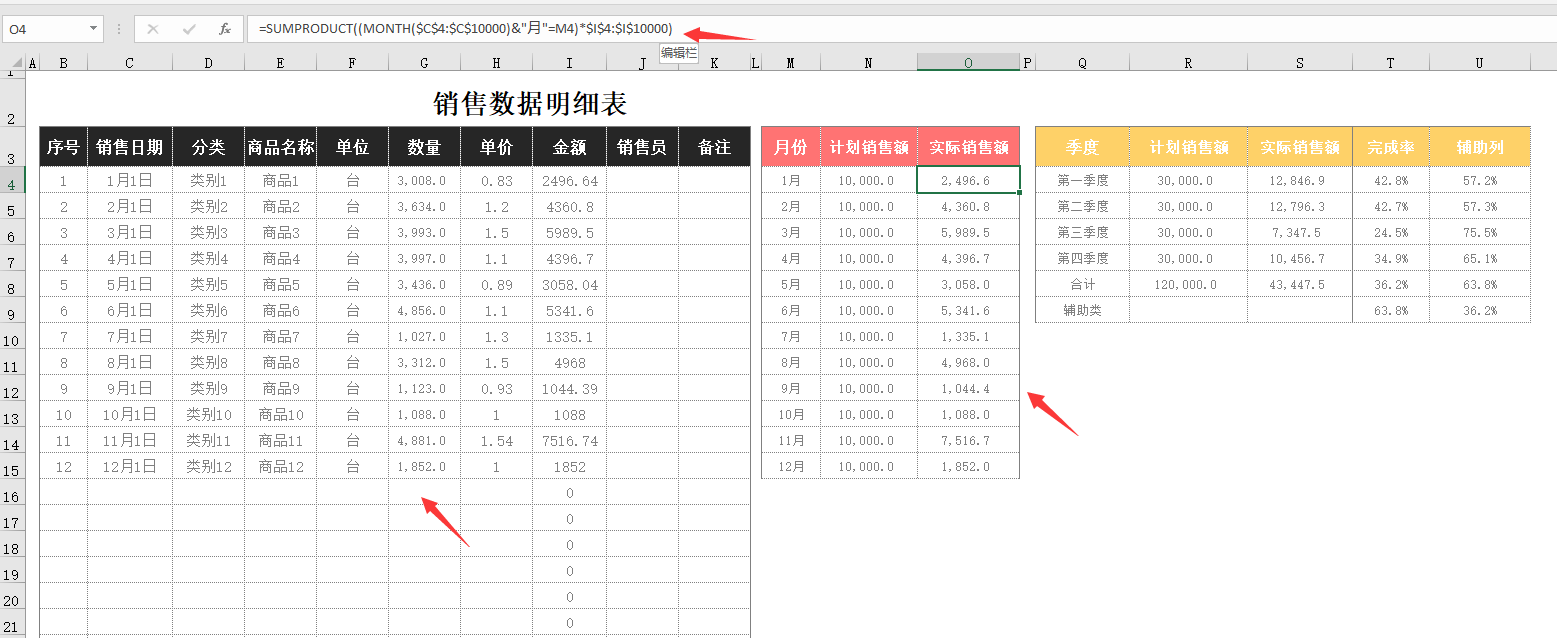This screenshot has width=1557, height=638.
Task: Click total actual sales 43,447.5
Action: click(1300, 284)
